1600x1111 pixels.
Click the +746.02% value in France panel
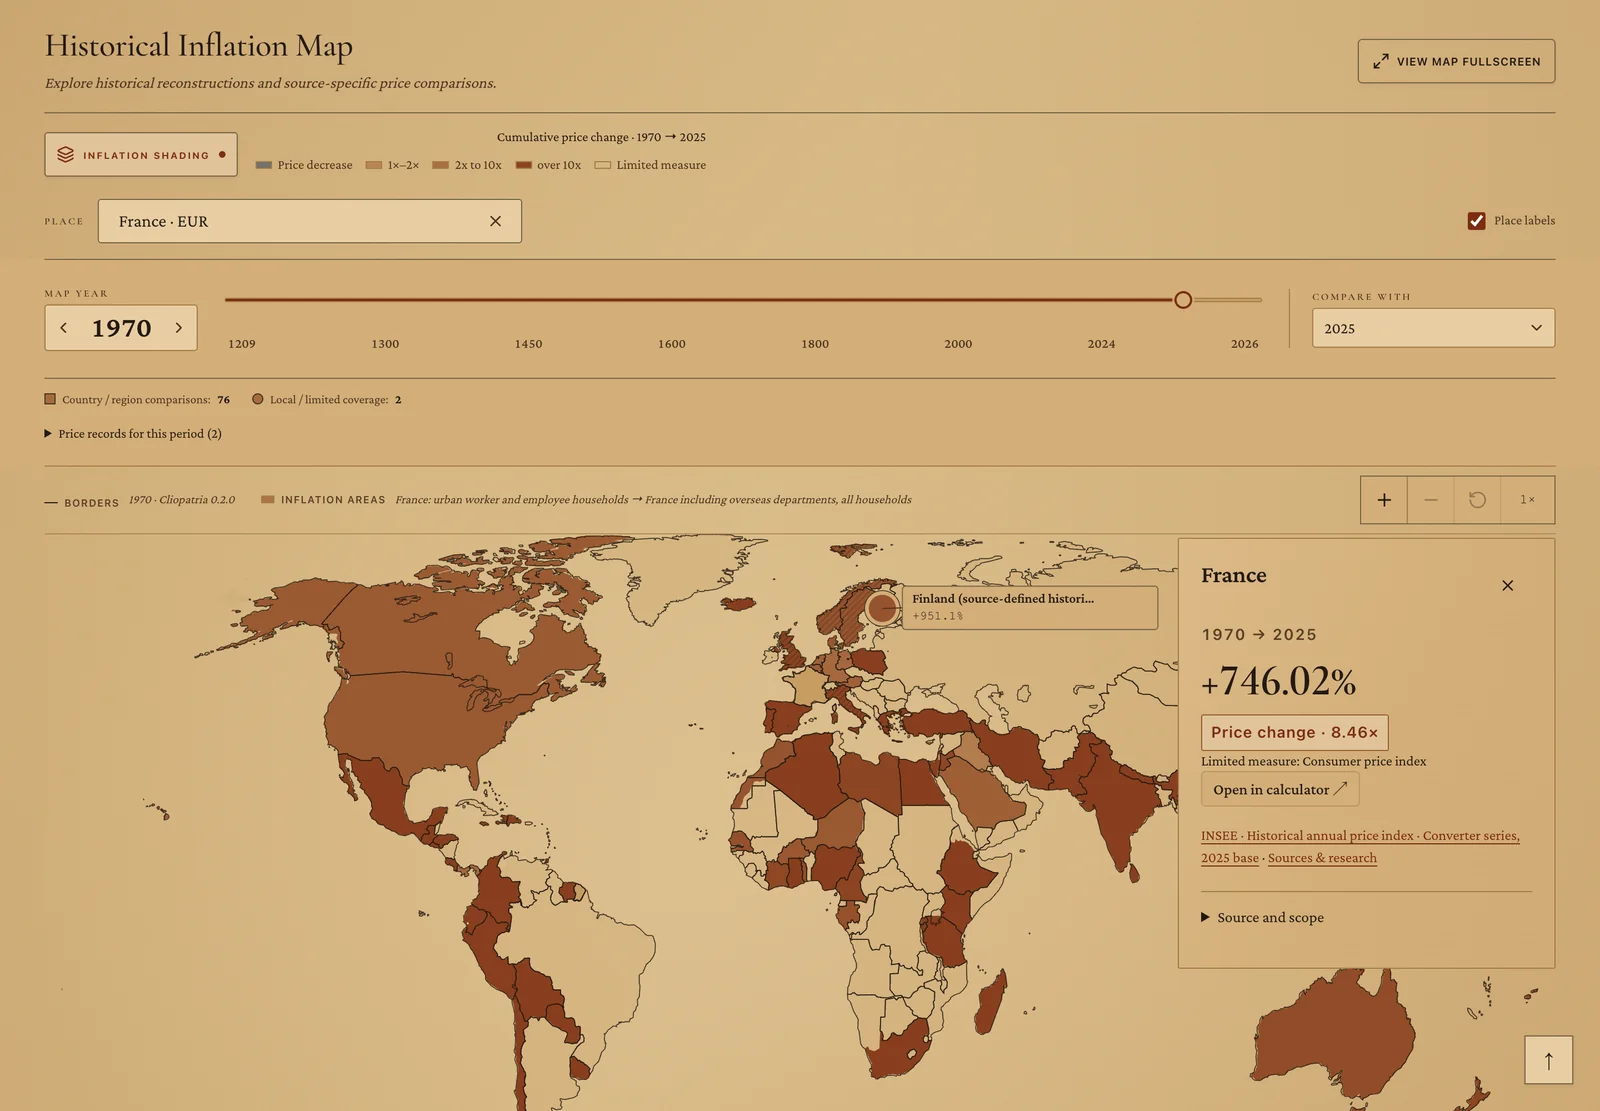coord(1279,682)
